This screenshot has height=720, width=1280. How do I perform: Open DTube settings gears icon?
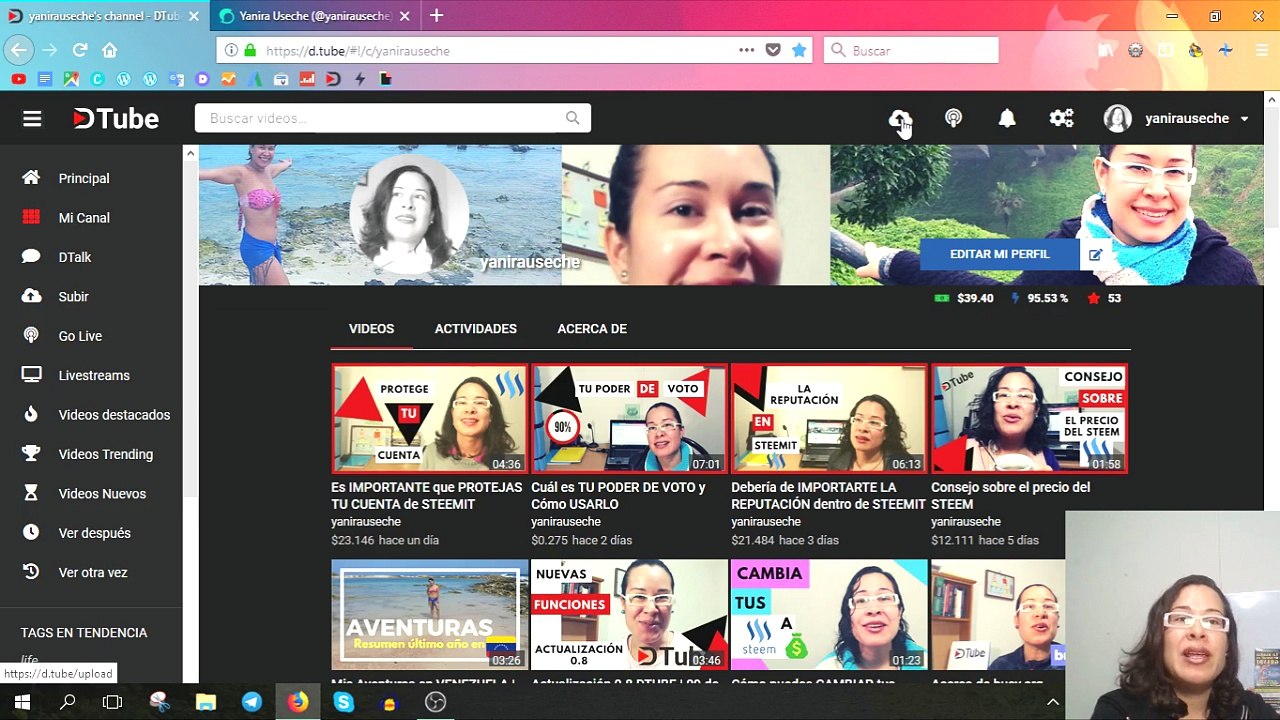[x=1061, y=119]
